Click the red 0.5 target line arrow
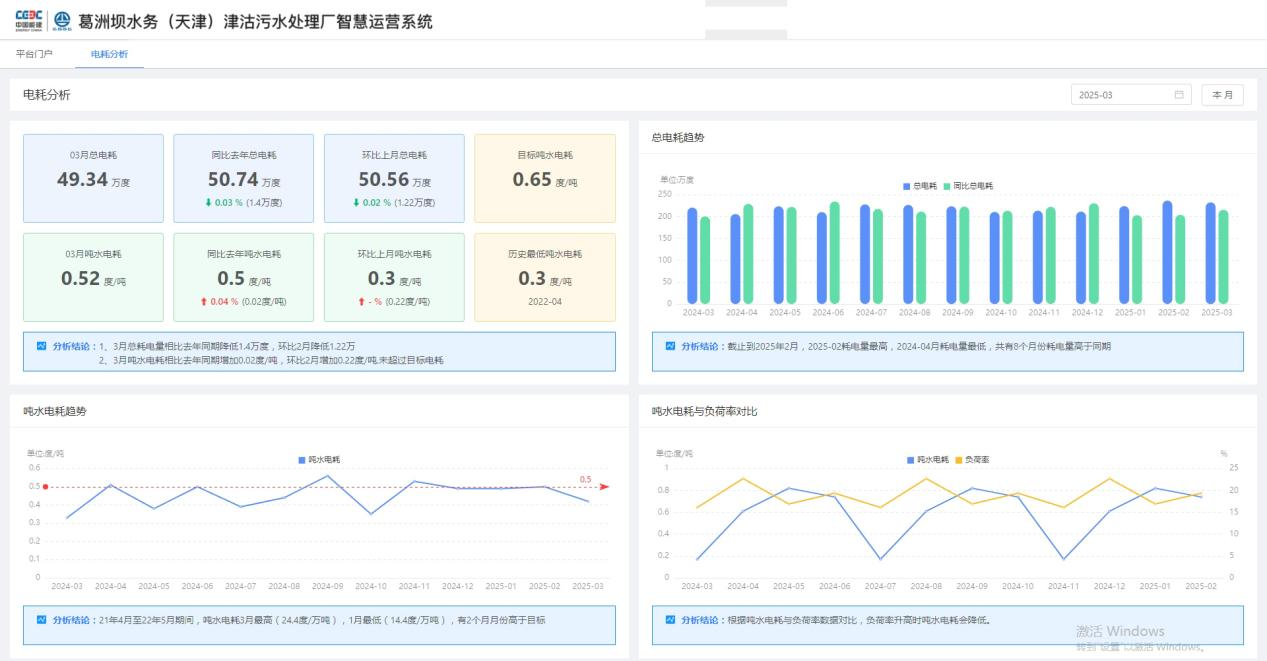This screenshot has height=661, width=1267. pyautogui.click(x=603, y=487)
